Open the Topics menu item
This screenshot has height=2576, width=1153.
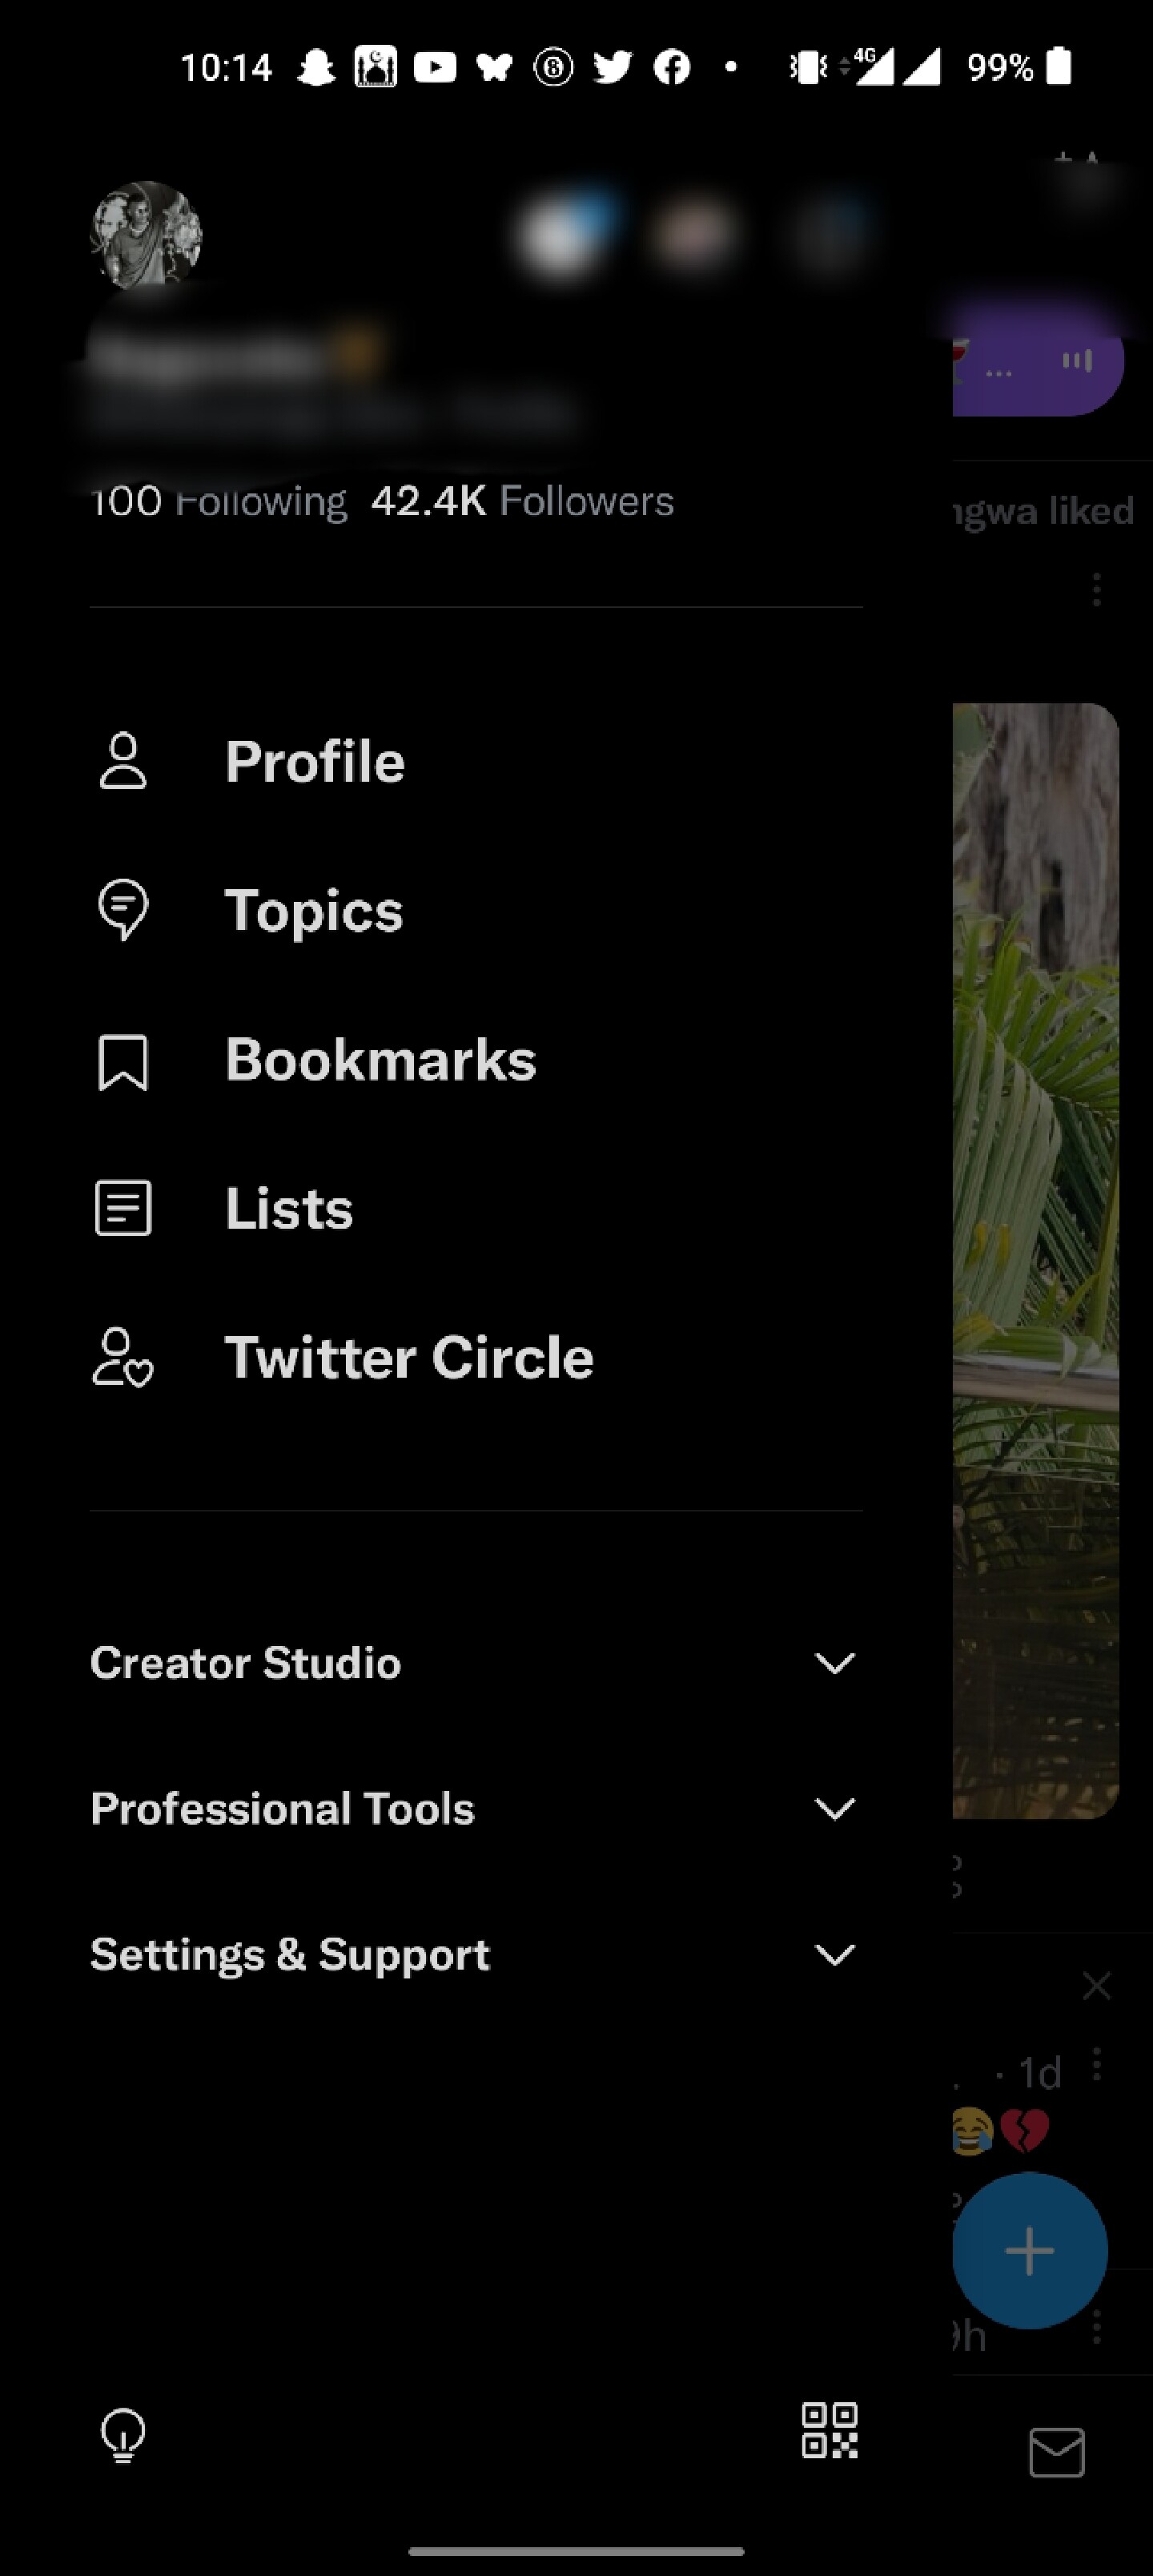click(476, 911)
